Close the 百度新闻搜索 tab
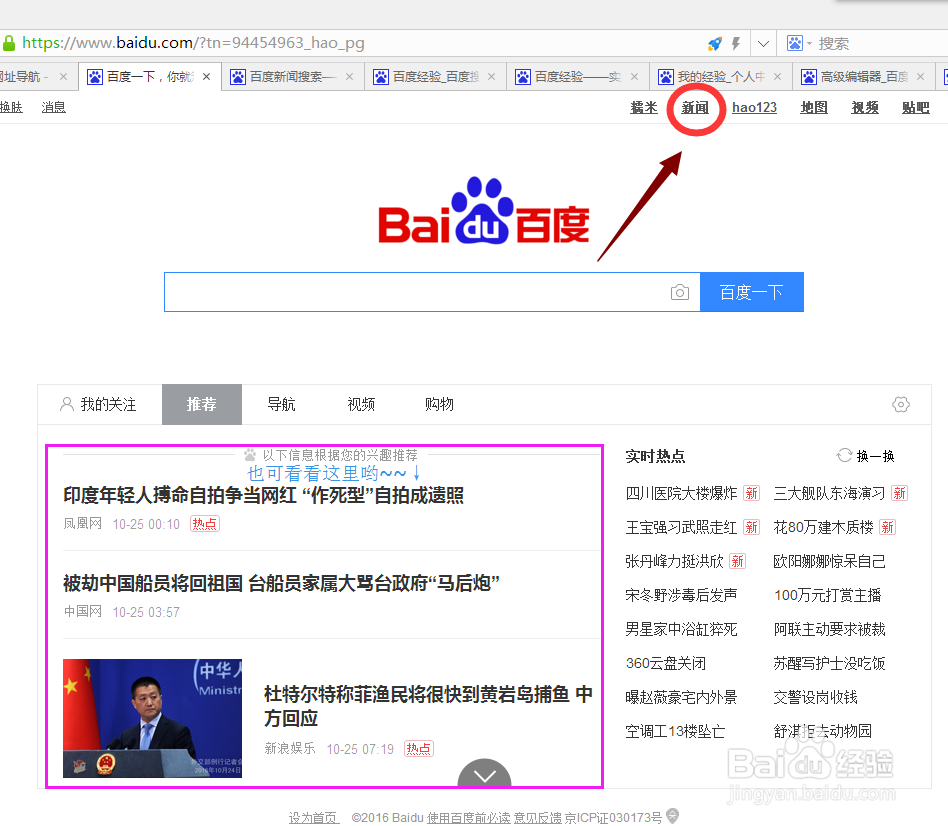This screenshot has height=826, width=948. pyautogui.click(x=349, y=77)
